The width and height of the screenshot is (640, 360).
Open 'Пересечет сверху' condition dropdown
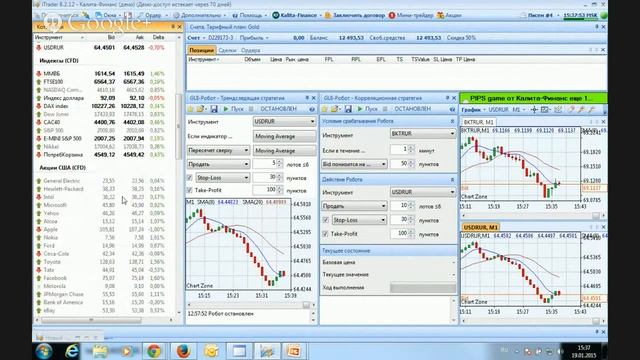[x=218, y=151]
